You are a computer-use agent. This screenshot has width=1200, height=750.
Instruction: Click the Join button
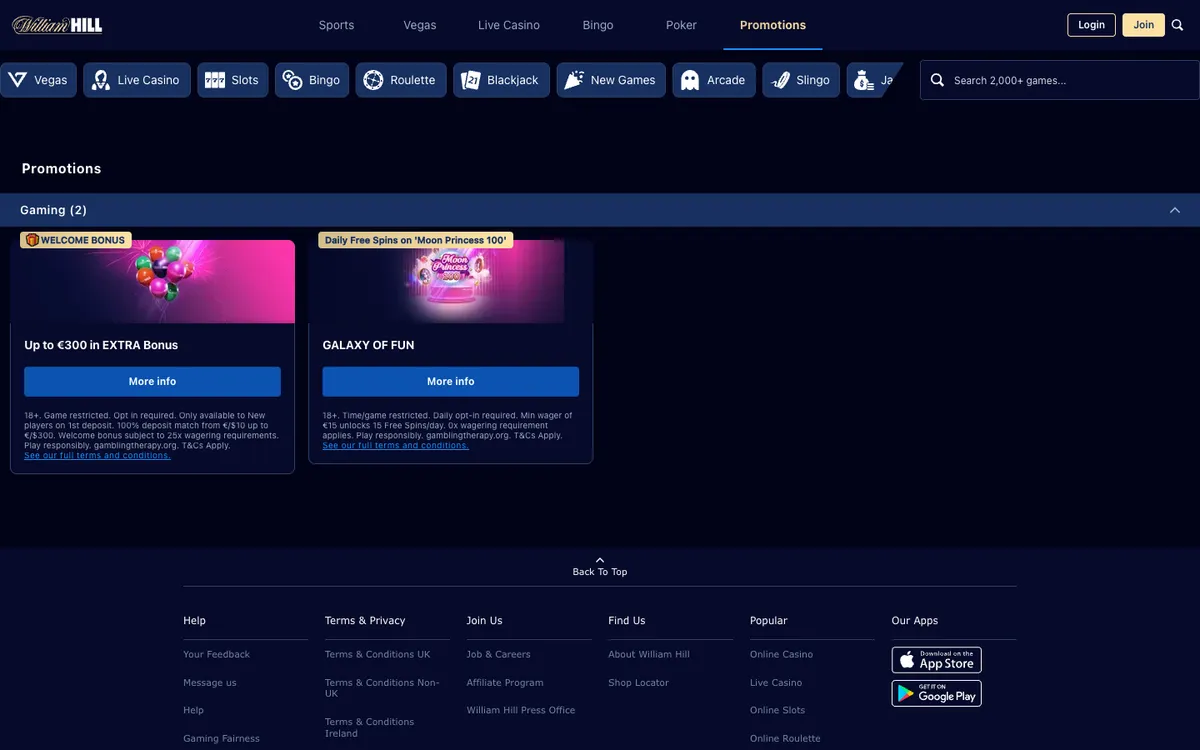click(x=1143, y=25)
